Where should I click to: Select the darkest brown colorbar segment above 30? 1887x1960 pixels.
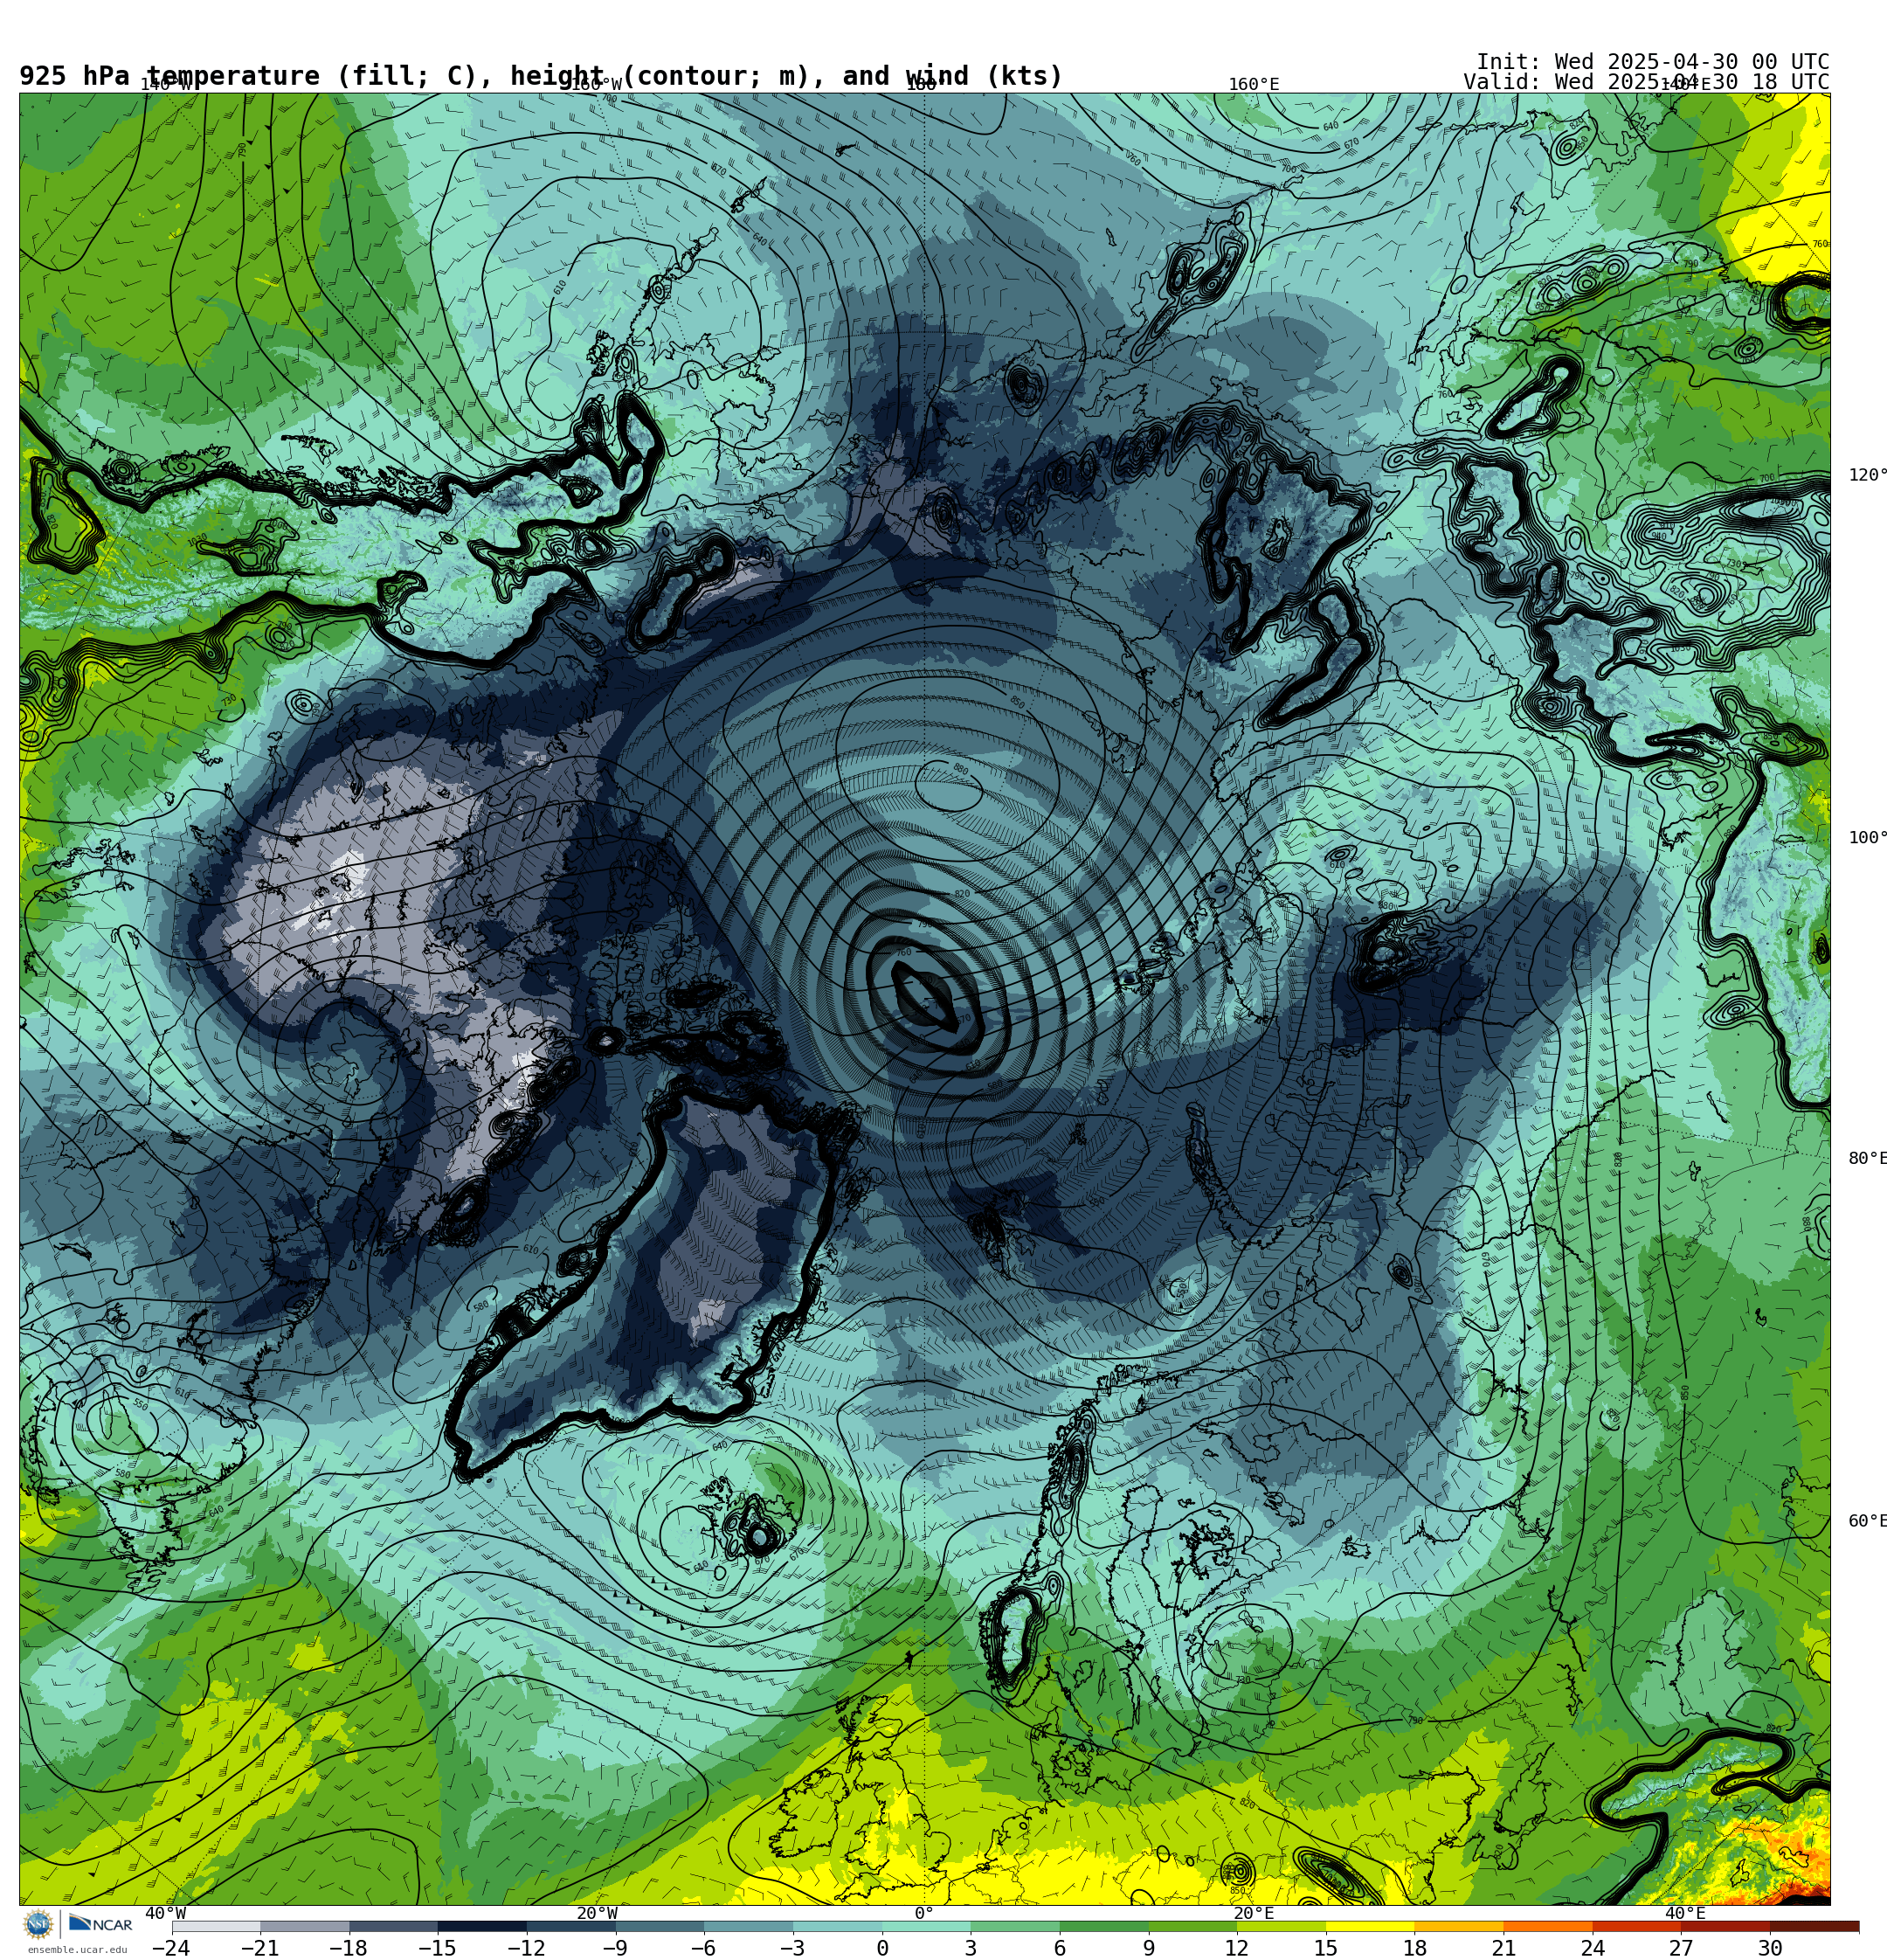click(x=1814, y=1926)
